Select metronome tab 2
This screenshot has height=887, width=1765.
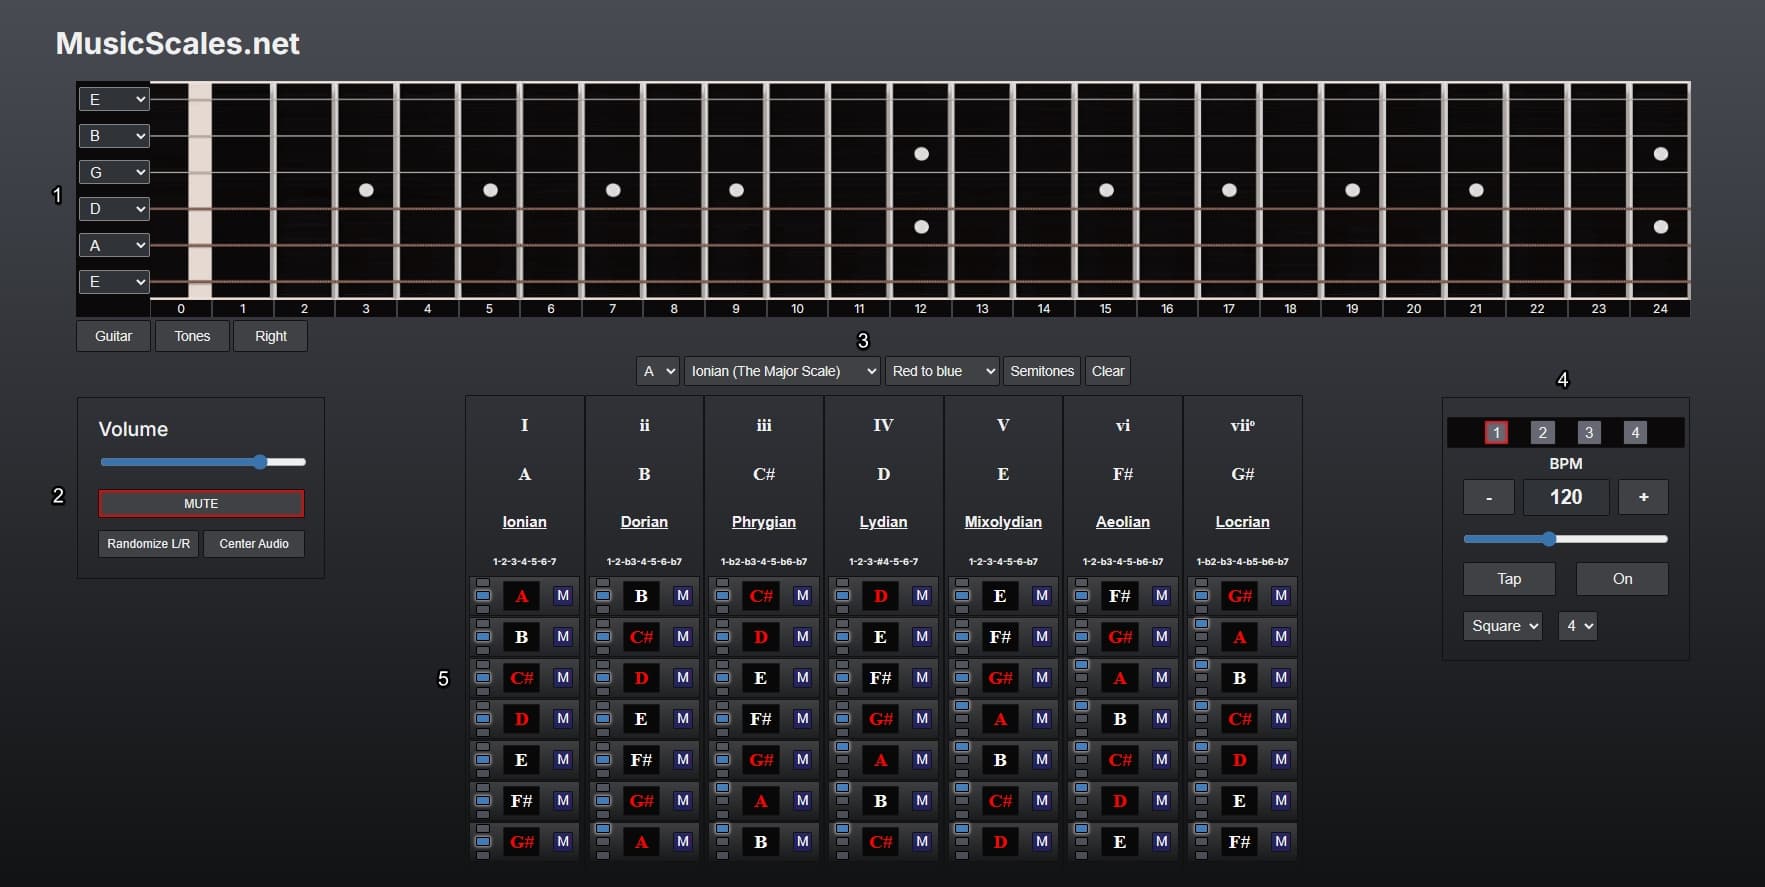coord(1542,432)
